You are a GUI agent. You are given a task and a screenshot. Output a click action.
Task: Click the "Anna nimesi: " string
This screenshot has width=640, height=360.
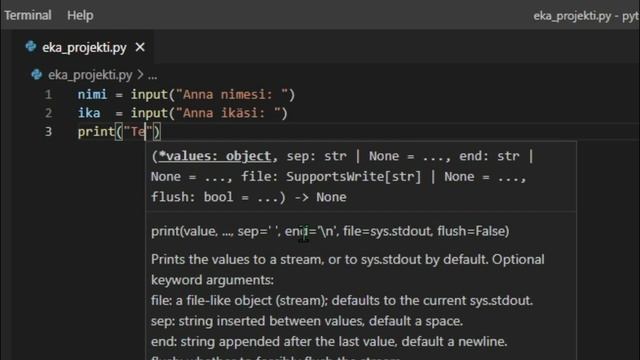[x=232, y=95]
